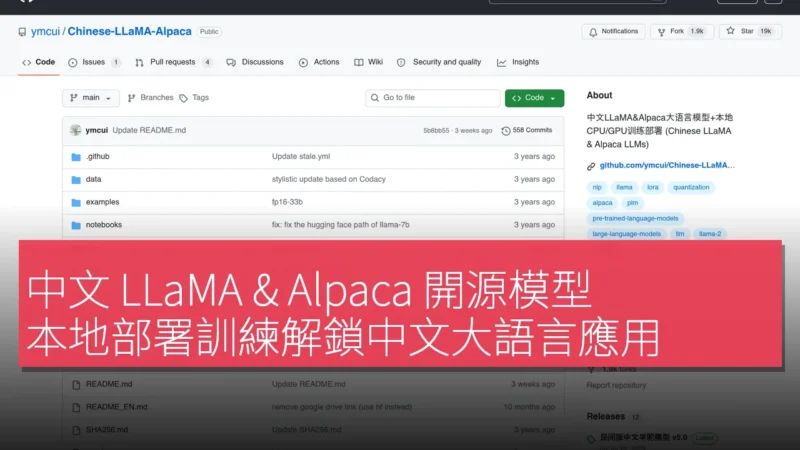Viewport: 800px width, 450px height.
Task: Open the README.md file
Action: [x=109, y=384]
